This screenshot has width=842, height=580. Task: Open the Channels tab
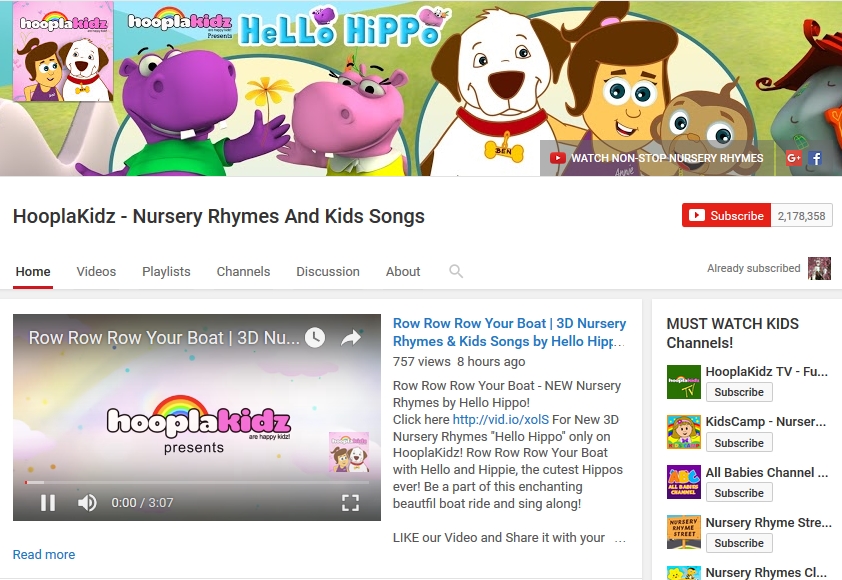click(x=243, y=271)
